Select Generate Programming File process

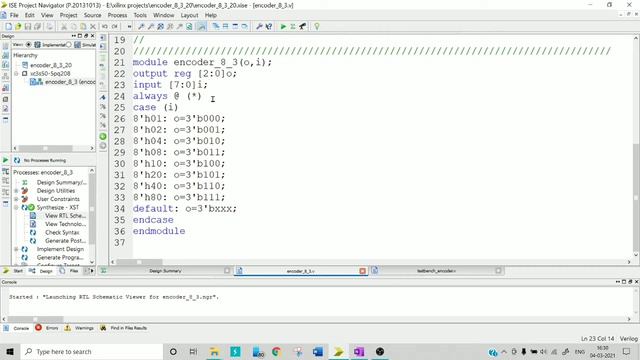(60, 258)
